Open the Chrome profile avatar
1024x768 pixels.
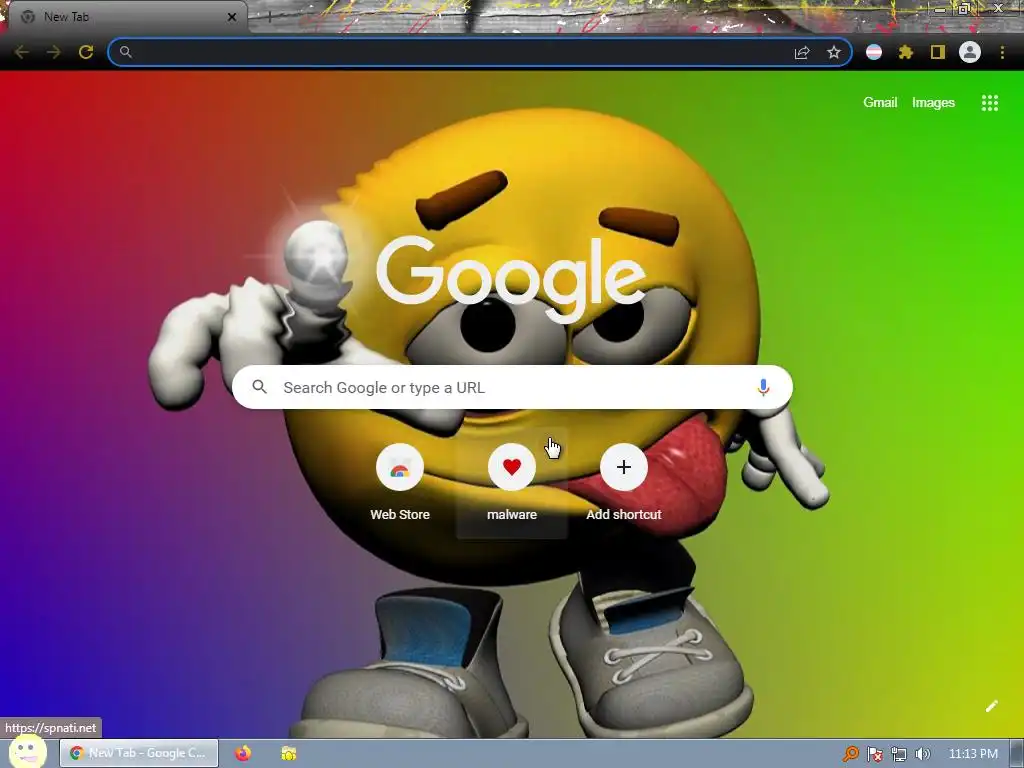[x=970, y=52]
